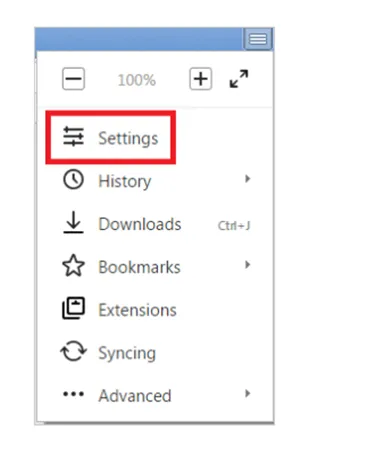Zoom in with the plus button
The height and width of the screenshot is (457, 371).
201,79
